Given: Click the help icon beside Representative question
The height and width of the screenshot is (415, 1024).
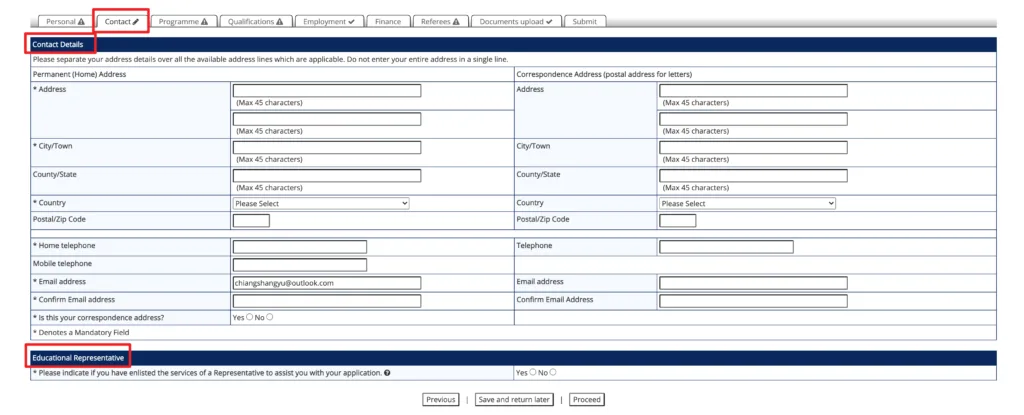Looking at the screenshot, I should (x=387, y=373).
